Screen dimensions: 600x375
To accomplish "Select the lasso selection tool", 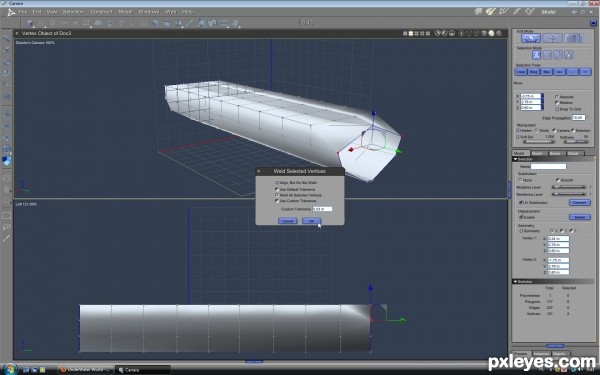I will [7, 227].
